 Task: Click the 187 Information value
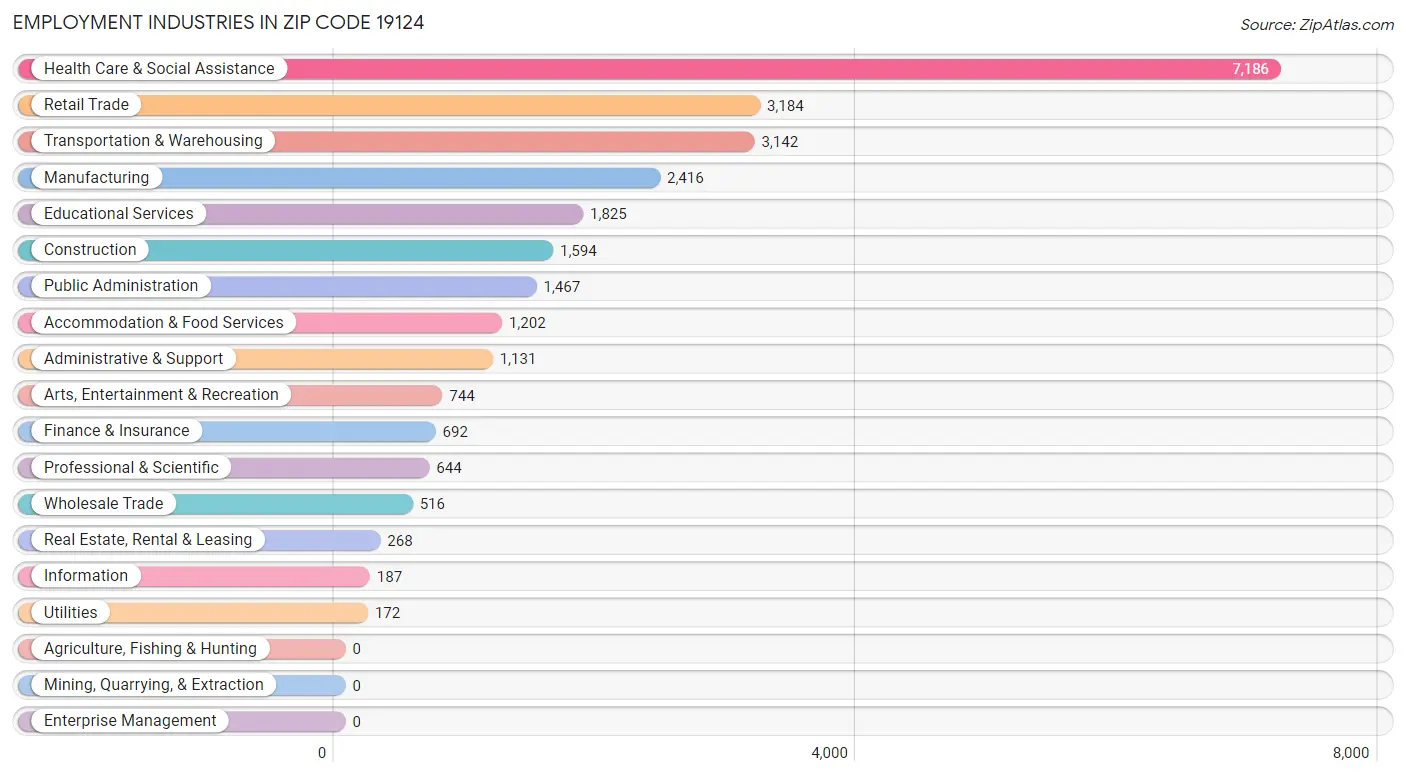coord(389,577)
